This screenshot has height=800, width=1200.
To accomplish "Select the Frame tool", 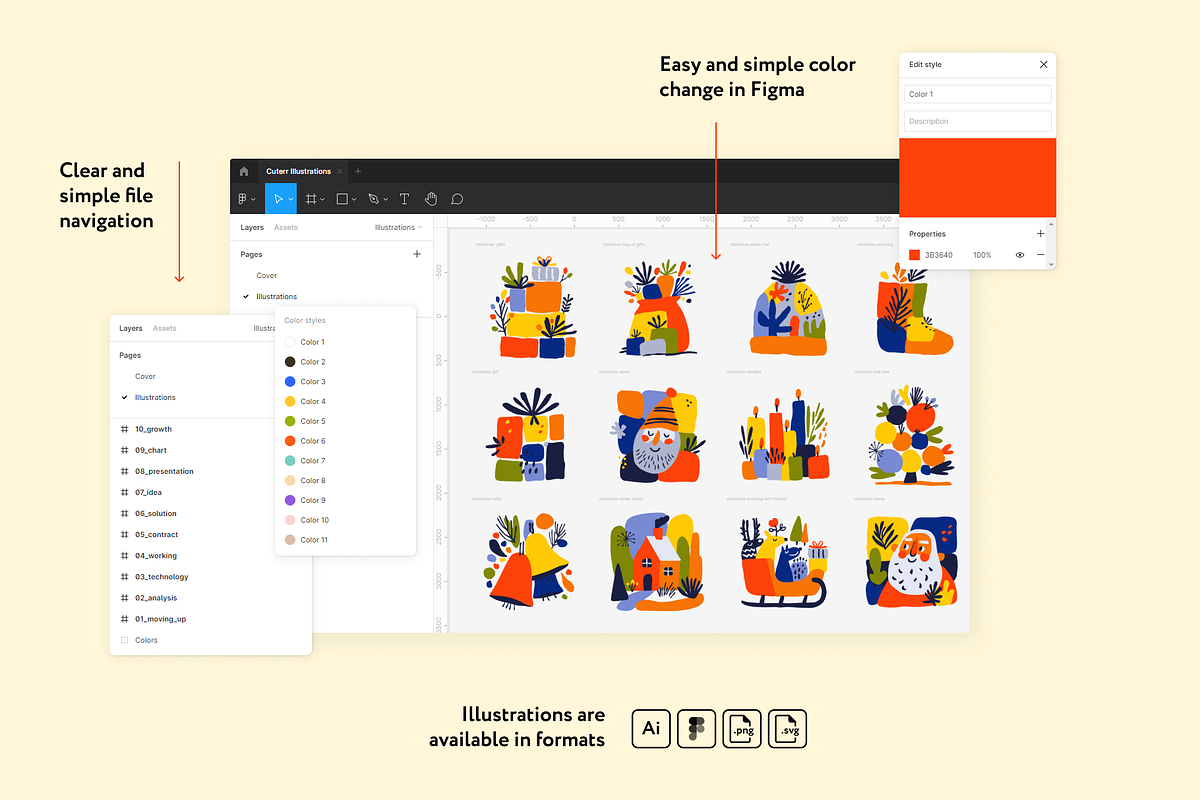I will 311,199.
